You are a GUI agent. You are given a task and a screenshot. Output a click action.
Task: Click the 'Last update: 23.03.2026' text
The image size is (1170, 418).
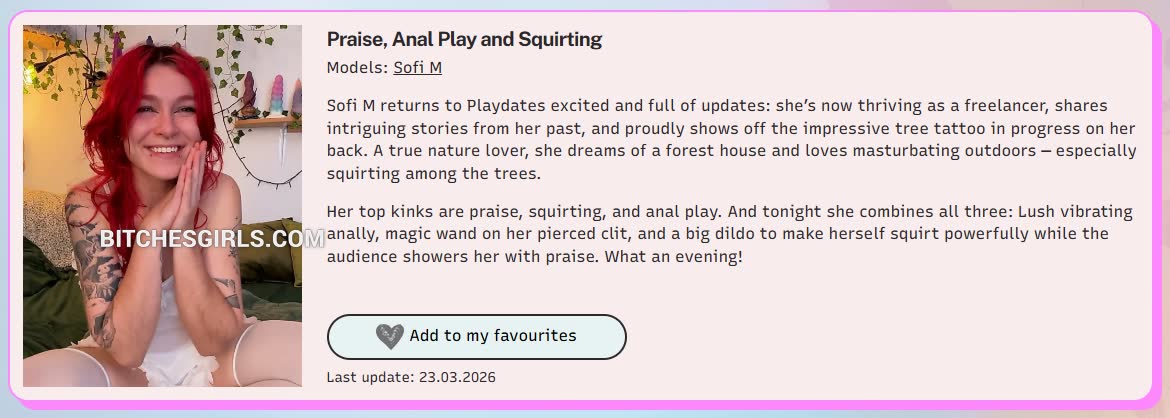pyautogui.click(x=411, y=377)
